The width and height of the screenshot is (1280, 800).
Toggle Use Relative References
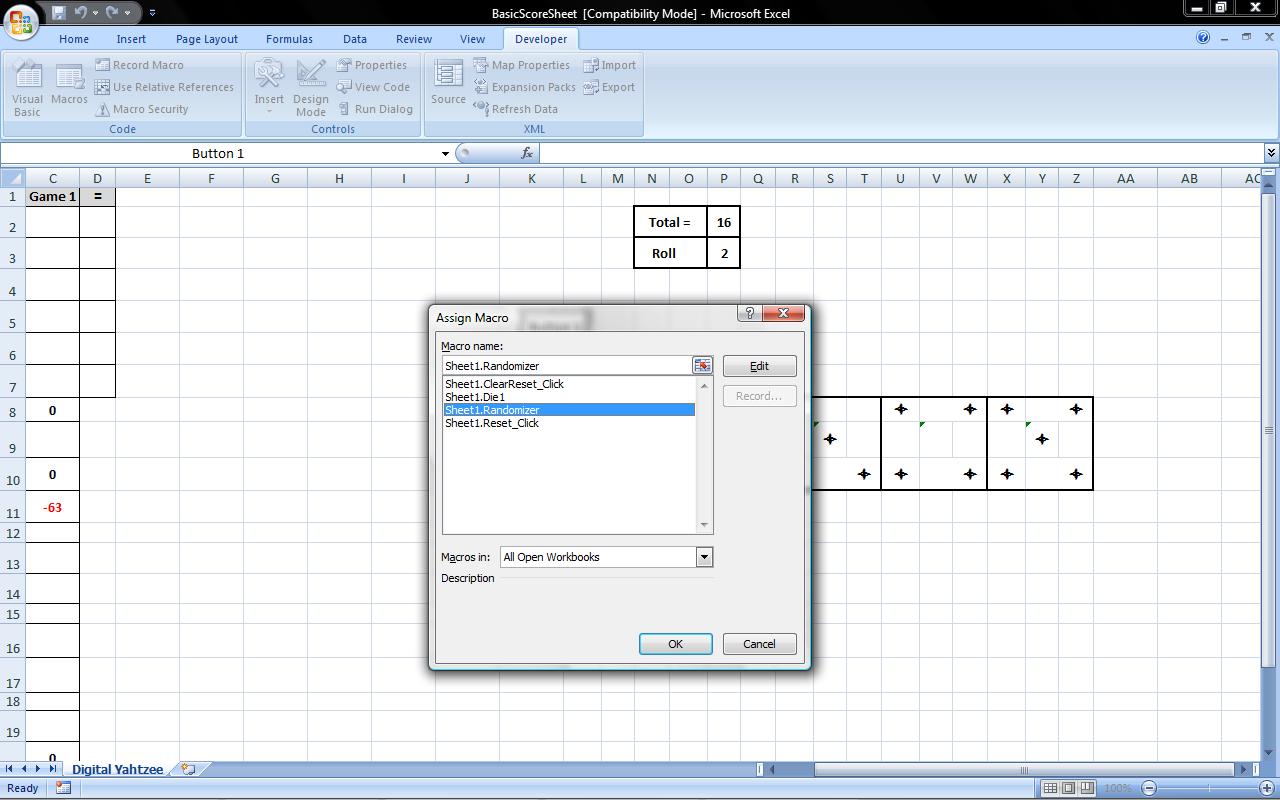[164, 87]
